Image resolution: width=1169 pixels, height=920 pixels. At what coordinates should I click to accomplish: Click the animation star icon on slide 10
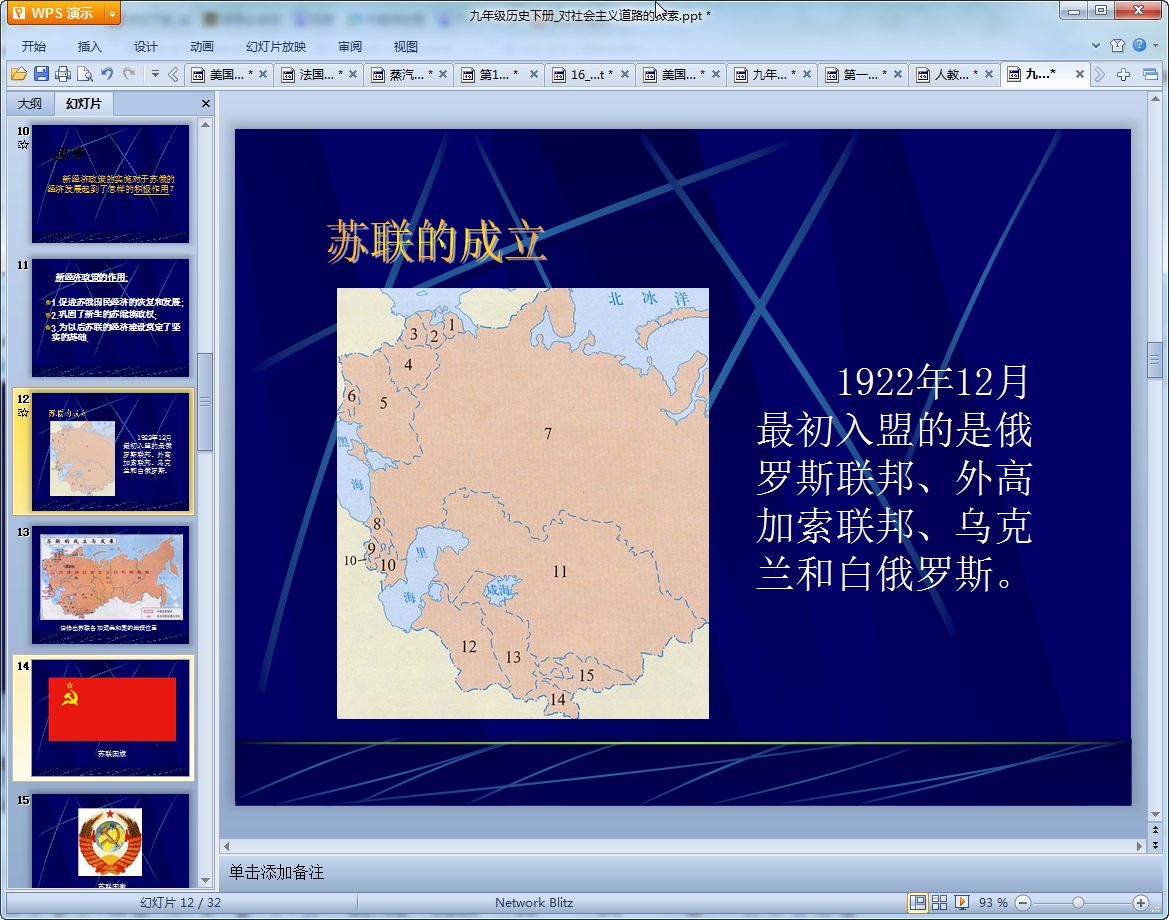(23, 145)
